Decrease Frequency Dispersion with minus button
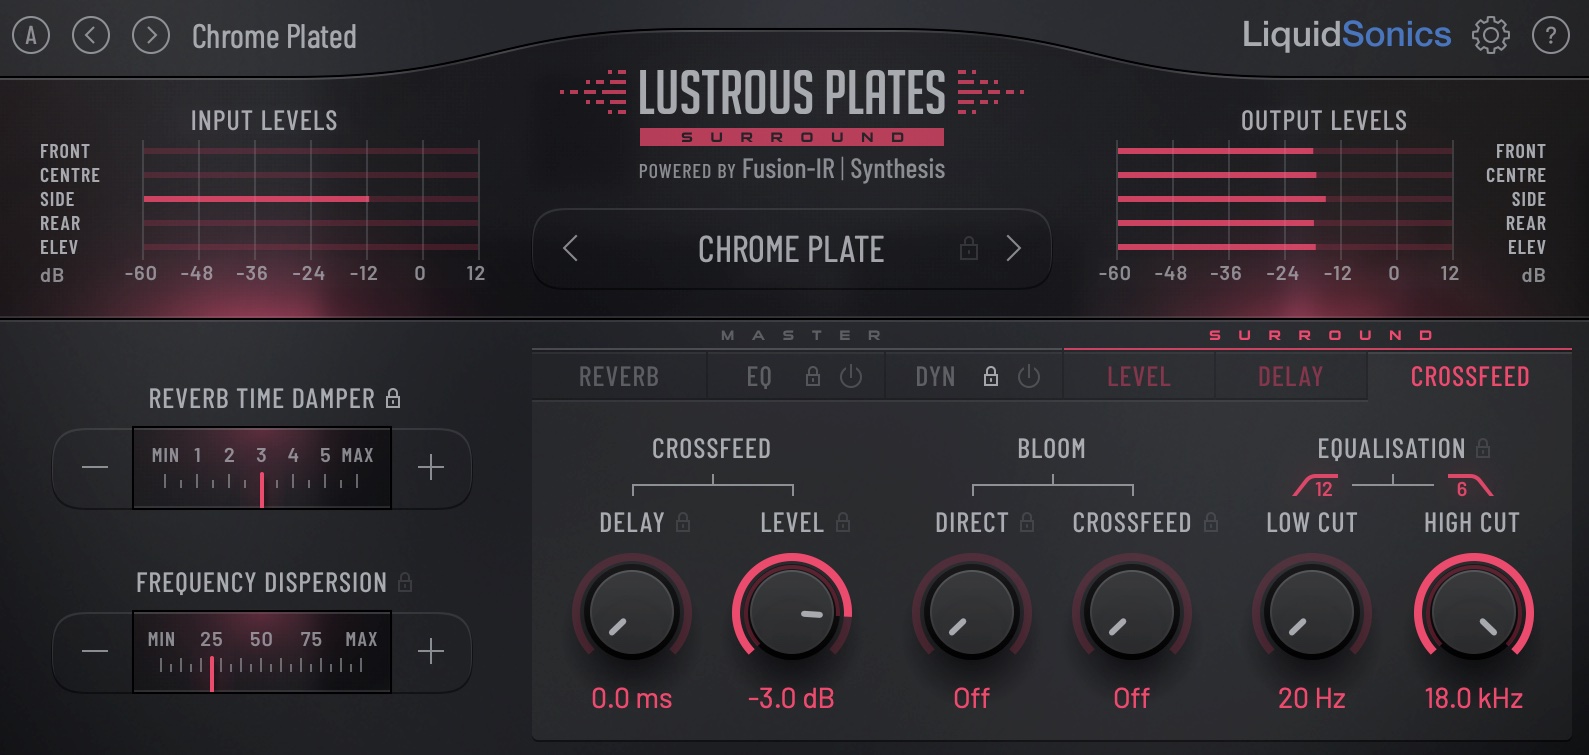Image resolution: width=1589 pixels, height=755 pixels. tap(95, 652)
